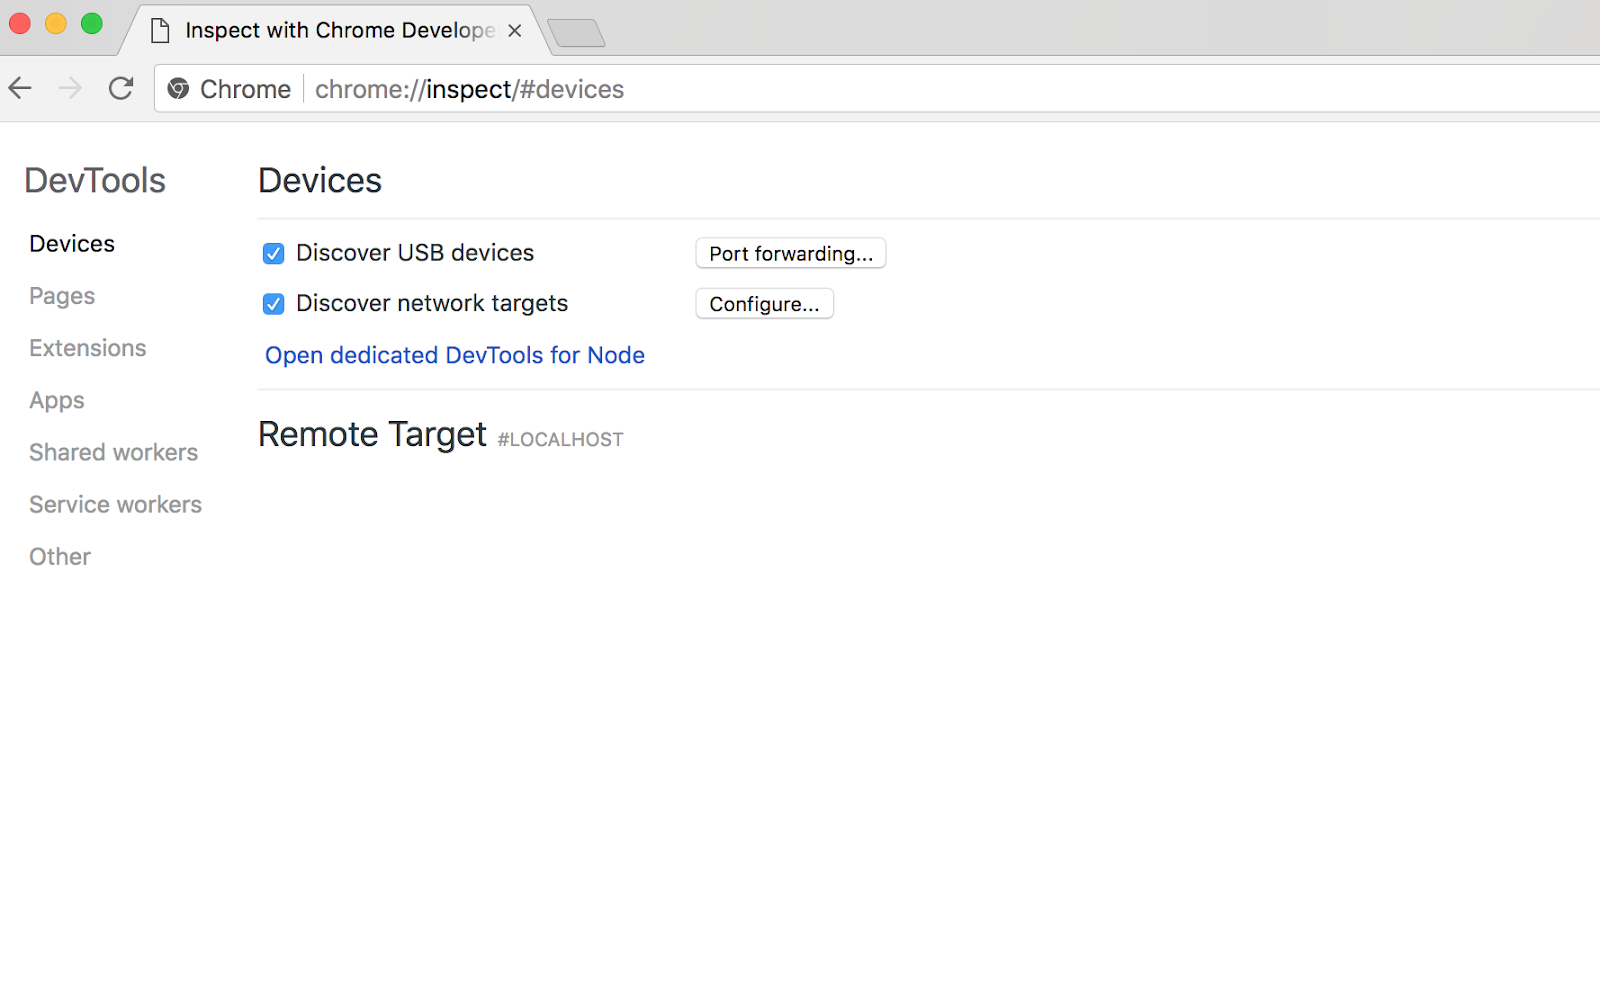
Task: Select Devices in the DevTools sidebar
Action: (x=72, y=244)
